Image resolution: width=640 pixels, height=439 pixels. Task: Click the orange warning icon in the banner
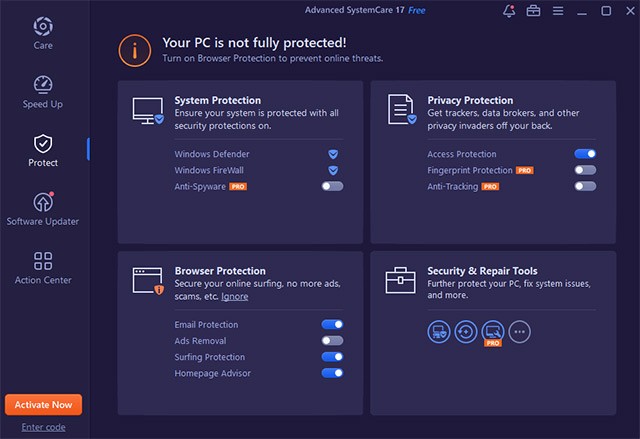134,49
